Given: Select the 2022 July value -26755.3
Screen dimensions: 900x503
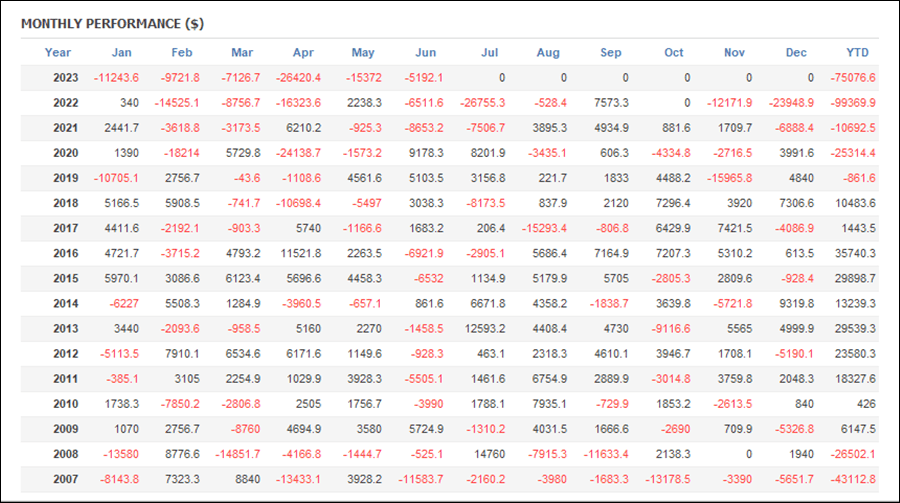Looking at the screenshot, I should point(482,103).
